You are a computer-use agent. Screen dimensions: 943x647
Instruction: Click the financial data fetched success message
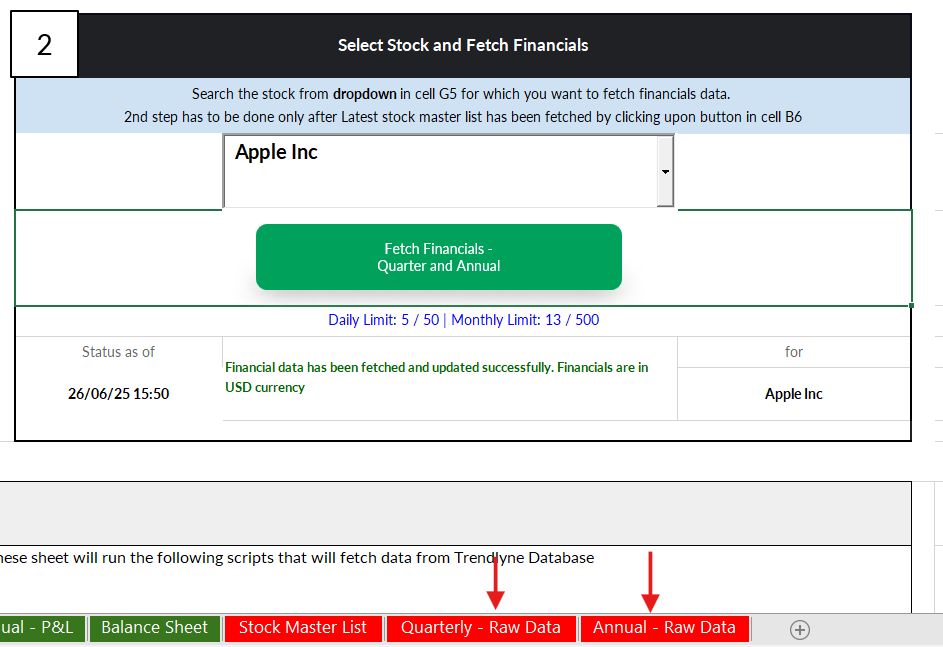(437, 377)
